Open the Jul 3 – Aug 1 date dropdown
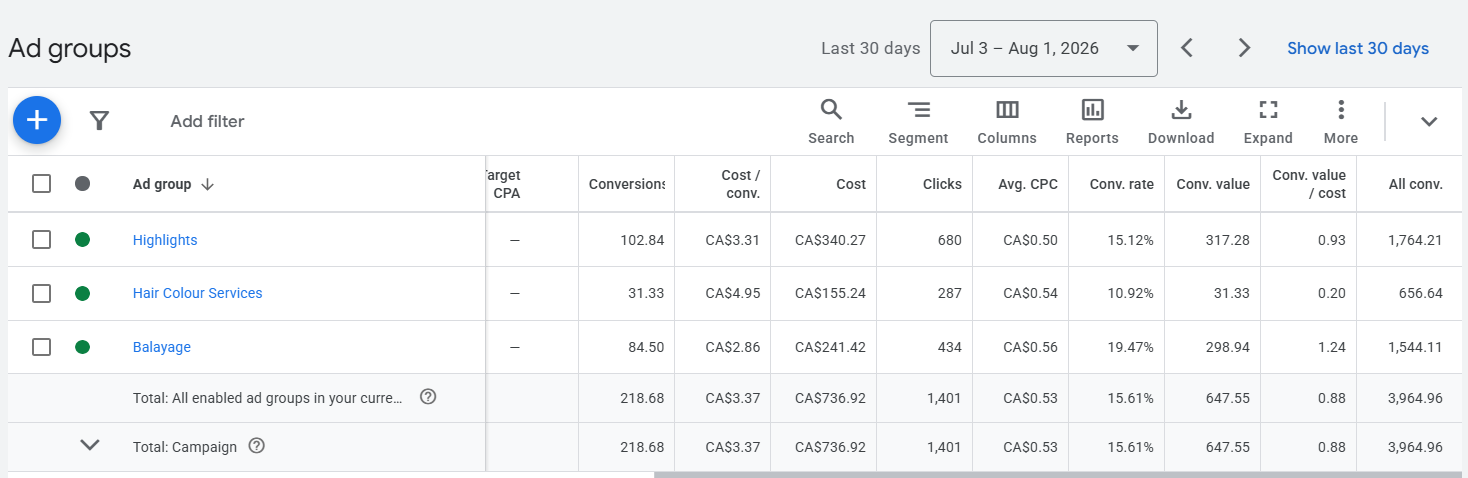 (x=1044, y=48)
